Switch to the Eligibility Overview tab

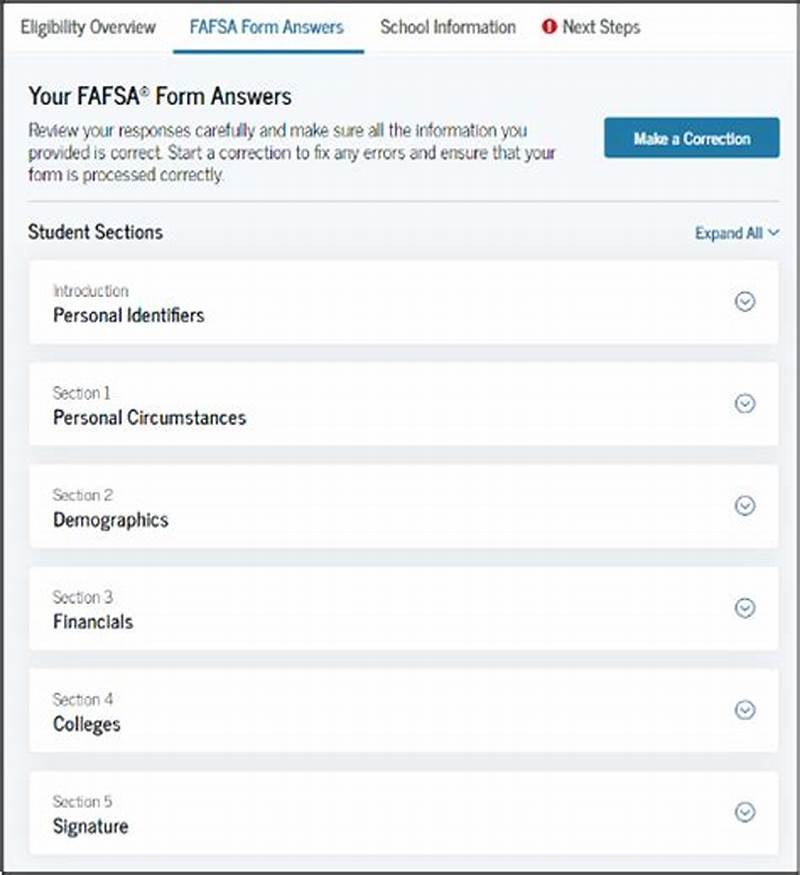[x=87, y=28]
